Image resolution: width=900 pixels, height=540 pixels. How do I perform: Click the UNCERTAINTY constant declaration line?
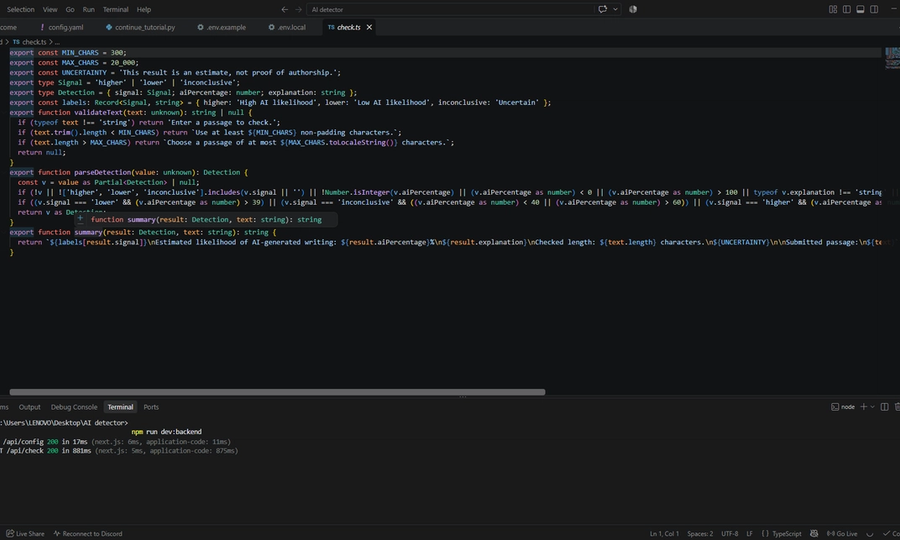pyautogui.click(x=175, y=72)
